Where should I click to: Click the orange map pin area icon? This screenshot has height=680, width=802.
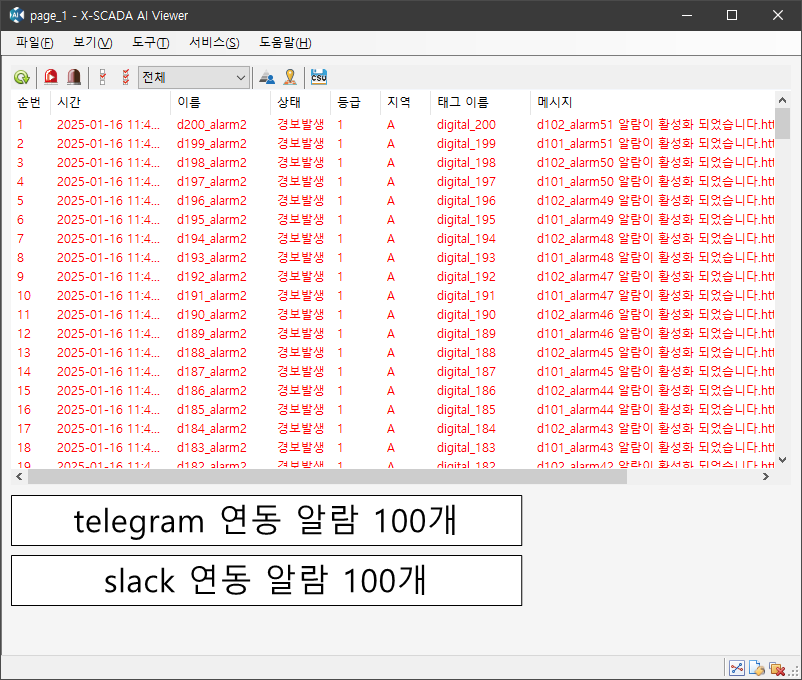290,77
